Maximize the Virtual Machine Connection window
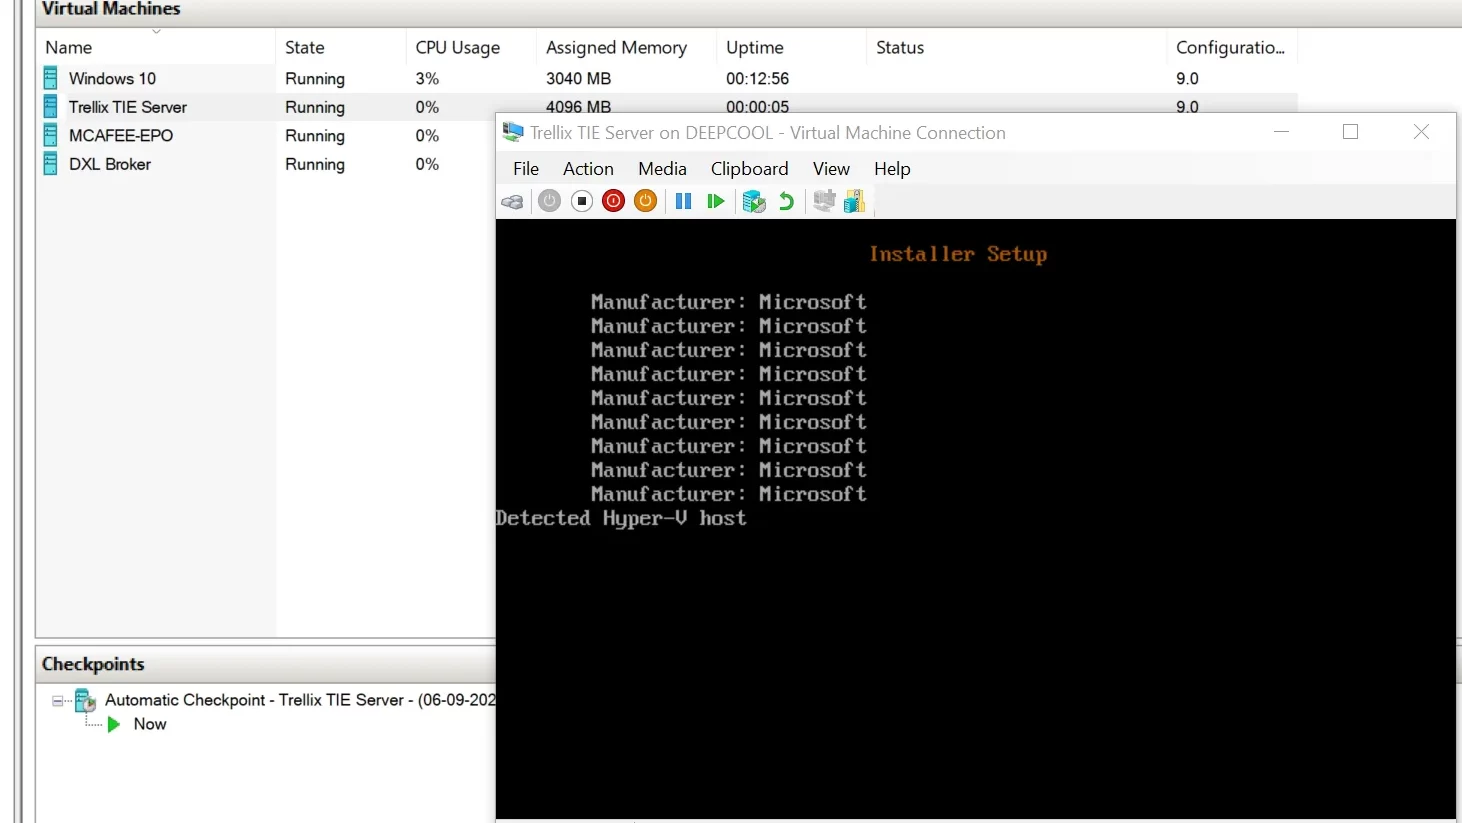1462x823 pixels. (1350, 132)
